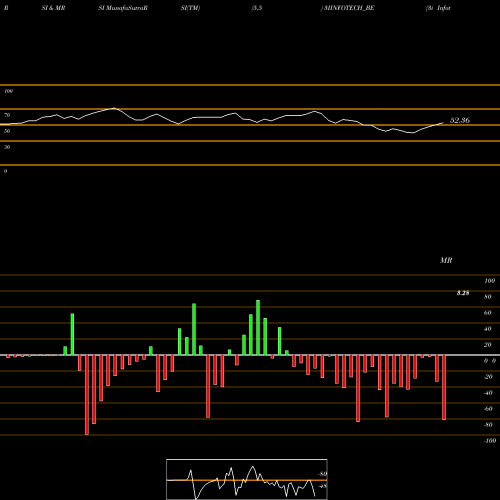Click the 8.28 value near the MR scale
500x500 pixels.
(x=463, y=293)
